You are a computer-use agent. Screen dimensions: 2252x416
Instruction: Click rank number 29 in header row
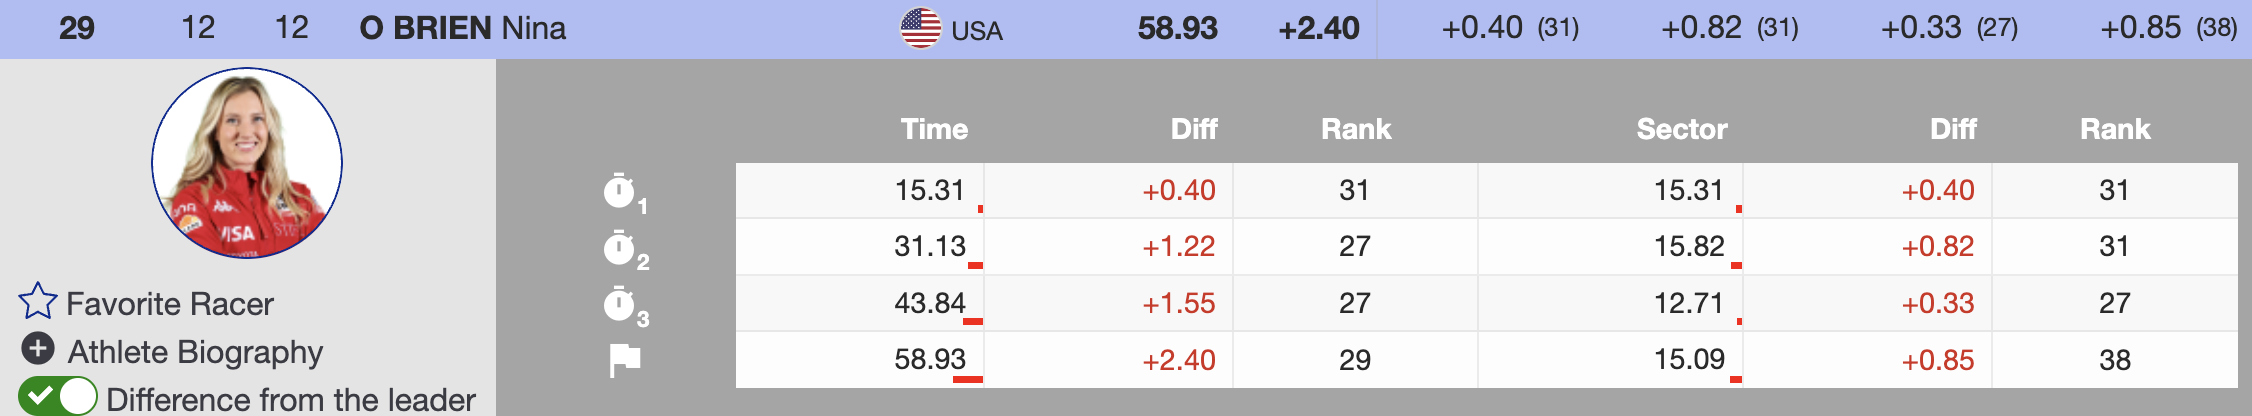tap(77, 28)
